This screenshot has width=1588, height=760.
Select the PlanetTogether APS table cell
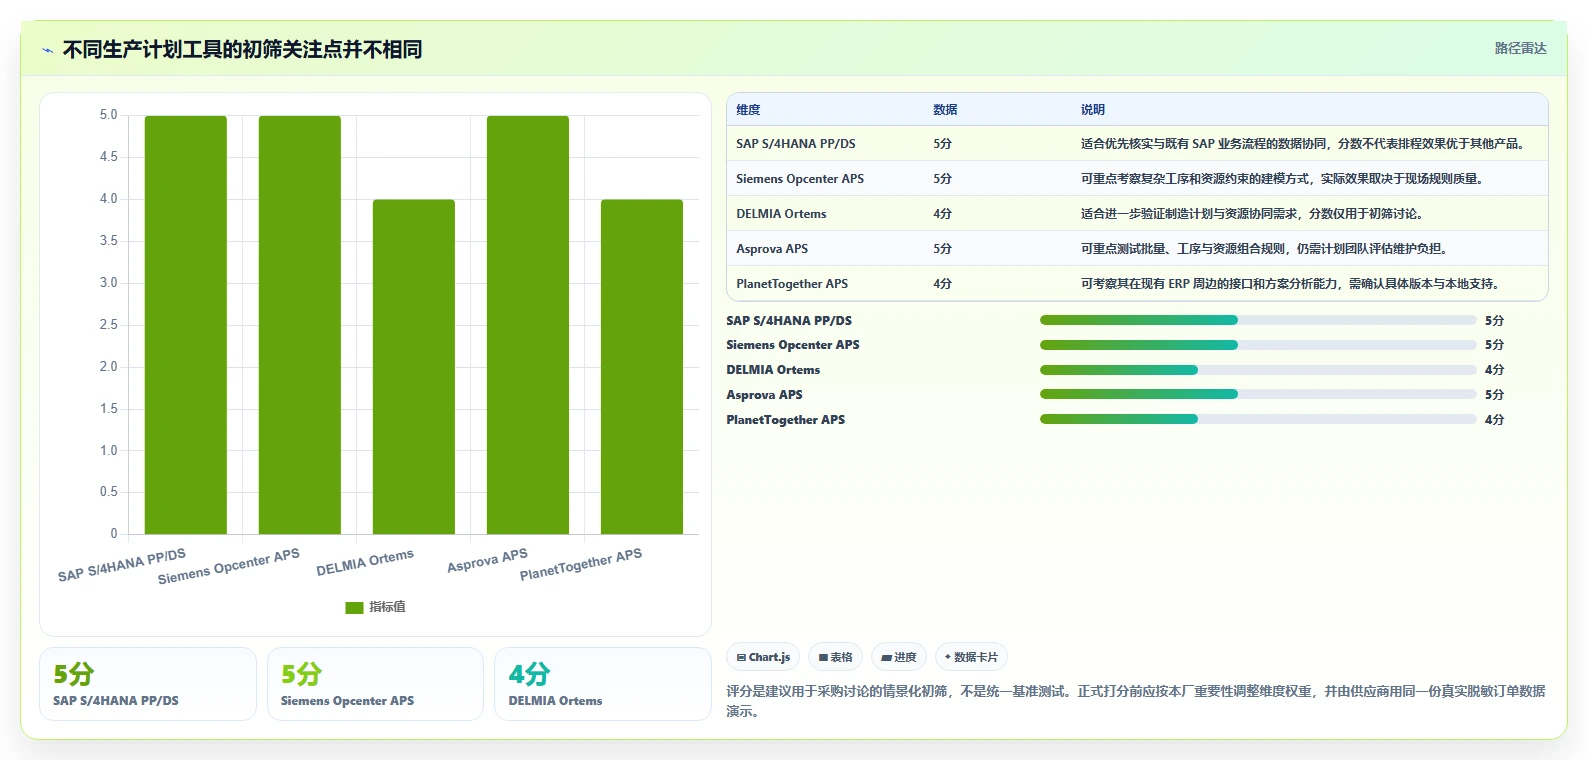[792, 284]
